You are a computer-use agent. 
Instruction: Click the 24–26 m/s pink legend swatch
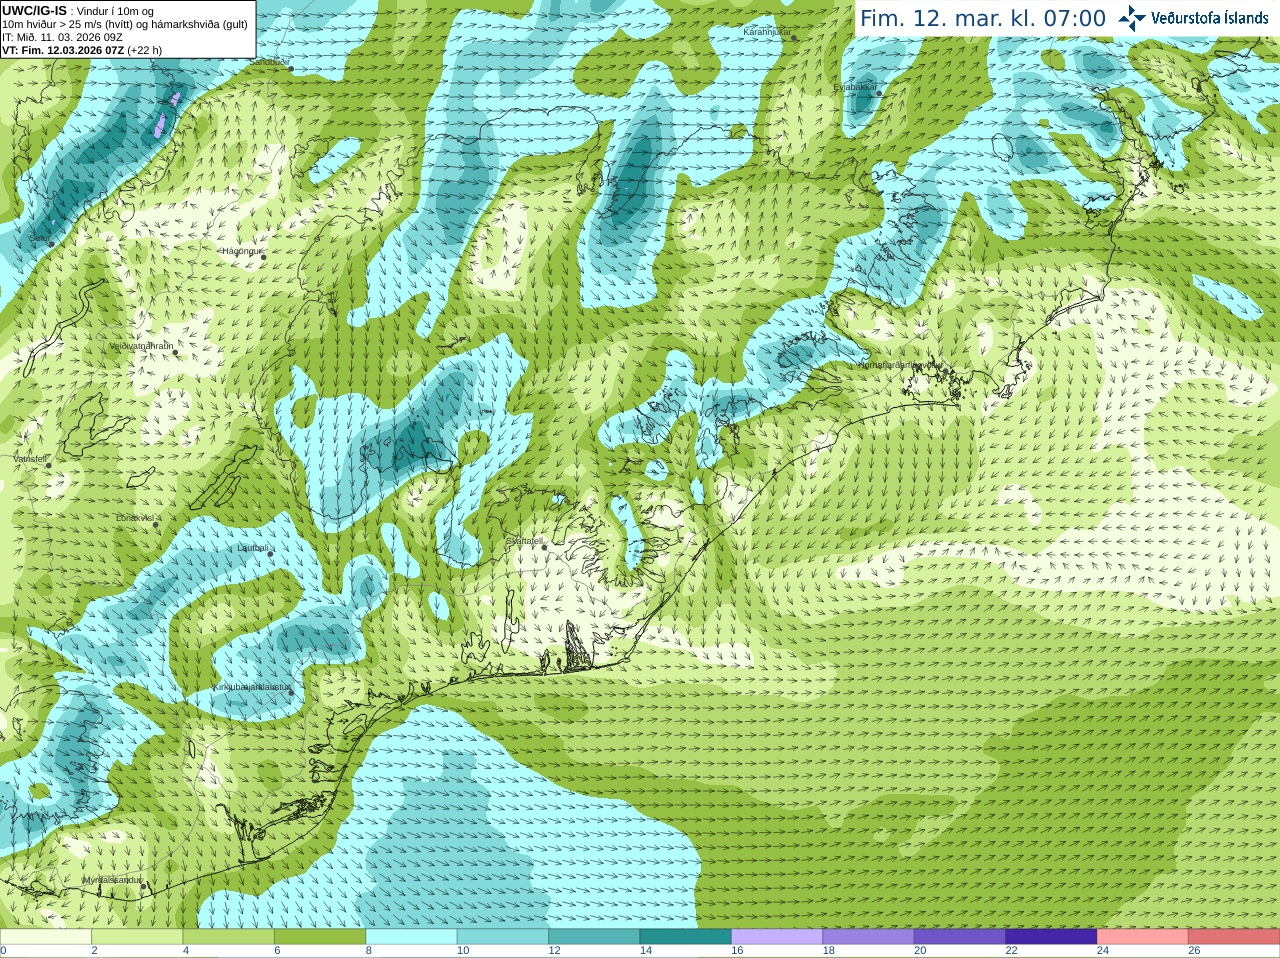point(1143,937)
